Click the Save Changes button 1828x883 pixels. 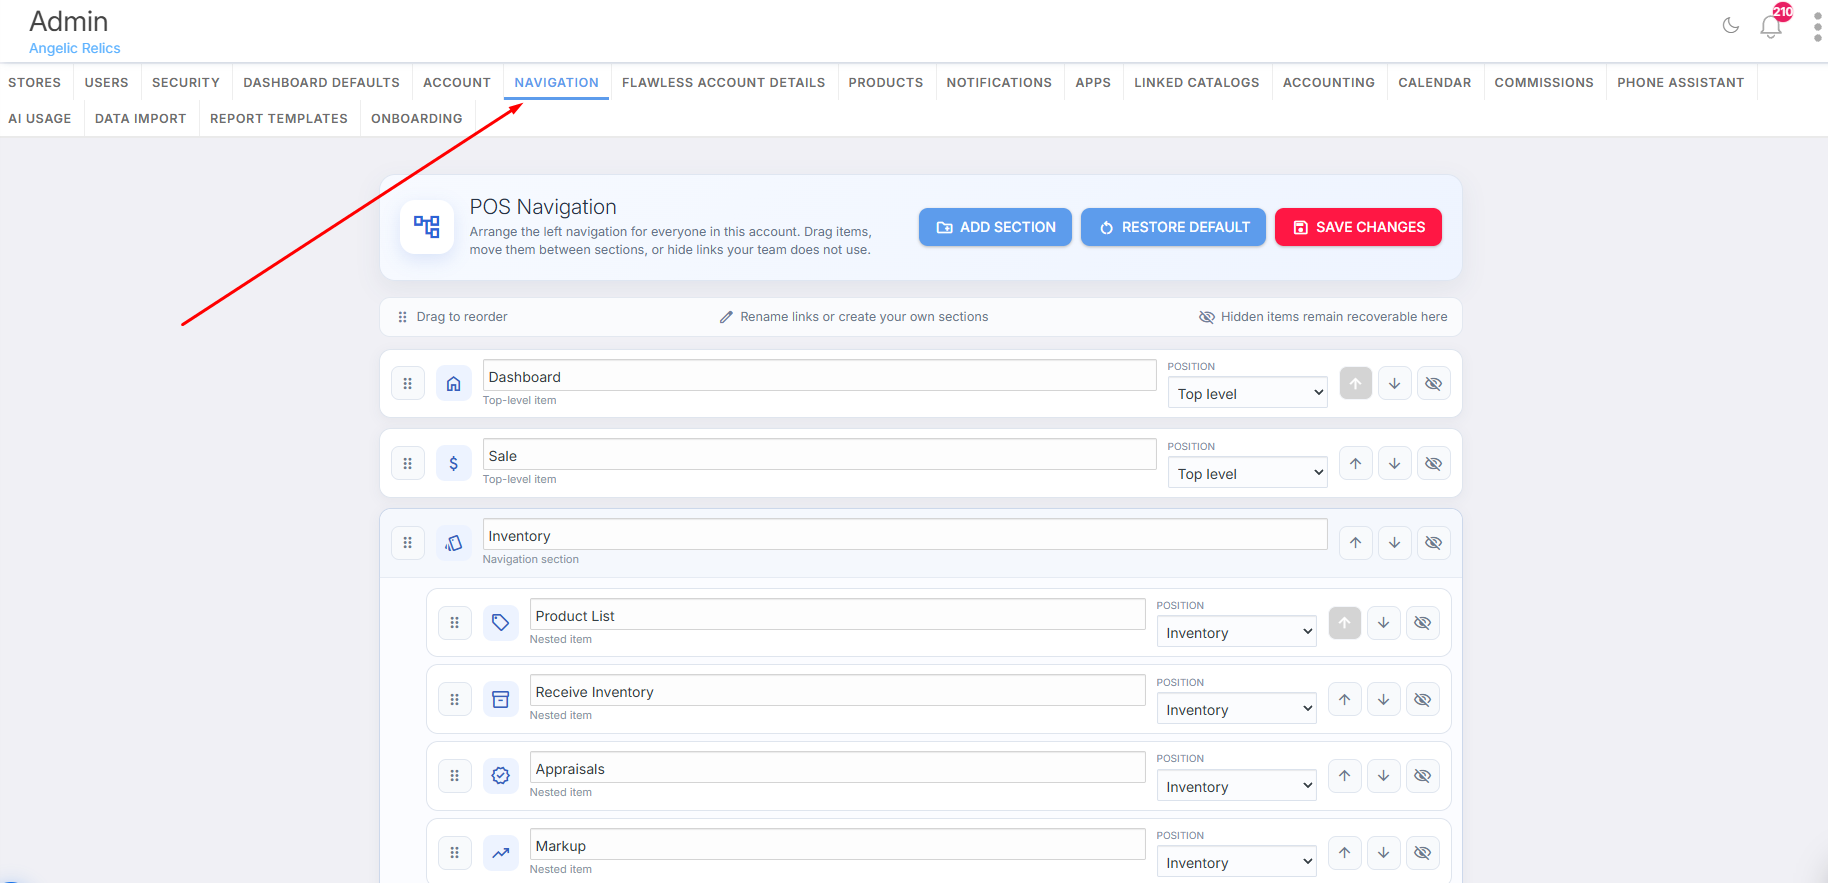pos(1358,227)
